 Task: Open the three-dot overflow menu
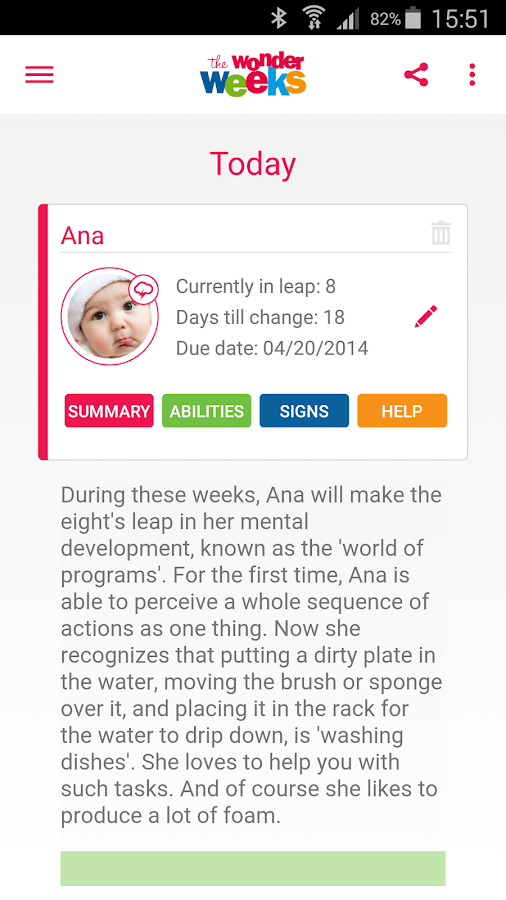(472, 75)
